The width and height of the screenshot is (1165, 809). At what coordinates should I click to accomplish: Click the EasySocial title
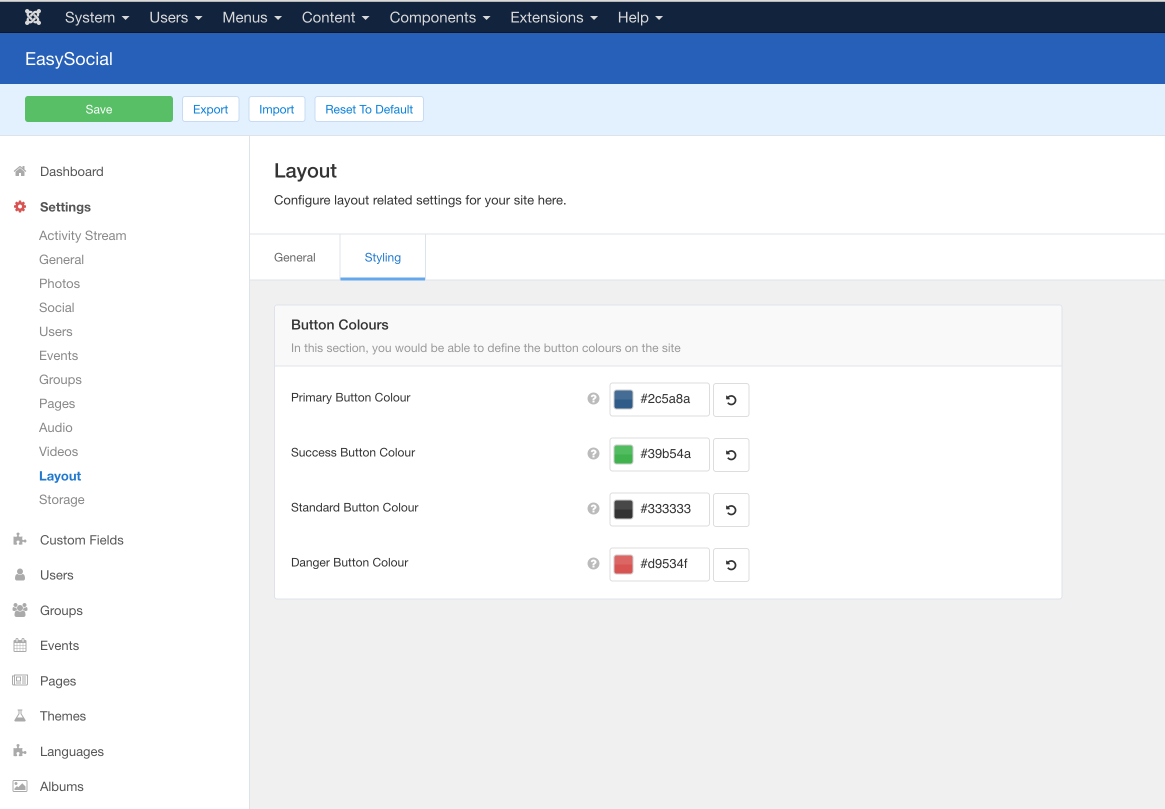(69, 59)
